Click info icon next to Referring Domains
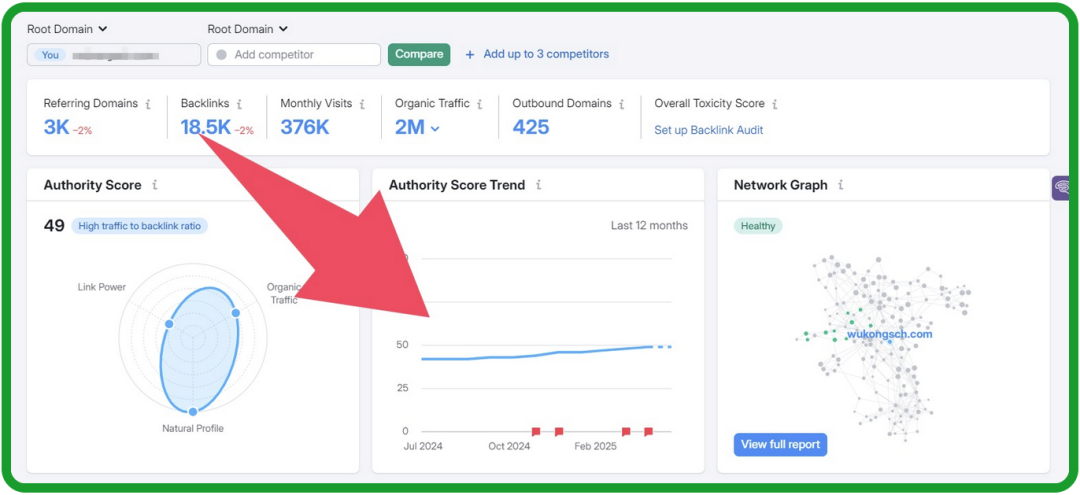The width and height of the screenshot is (1080, 495). tap(148, 104)
